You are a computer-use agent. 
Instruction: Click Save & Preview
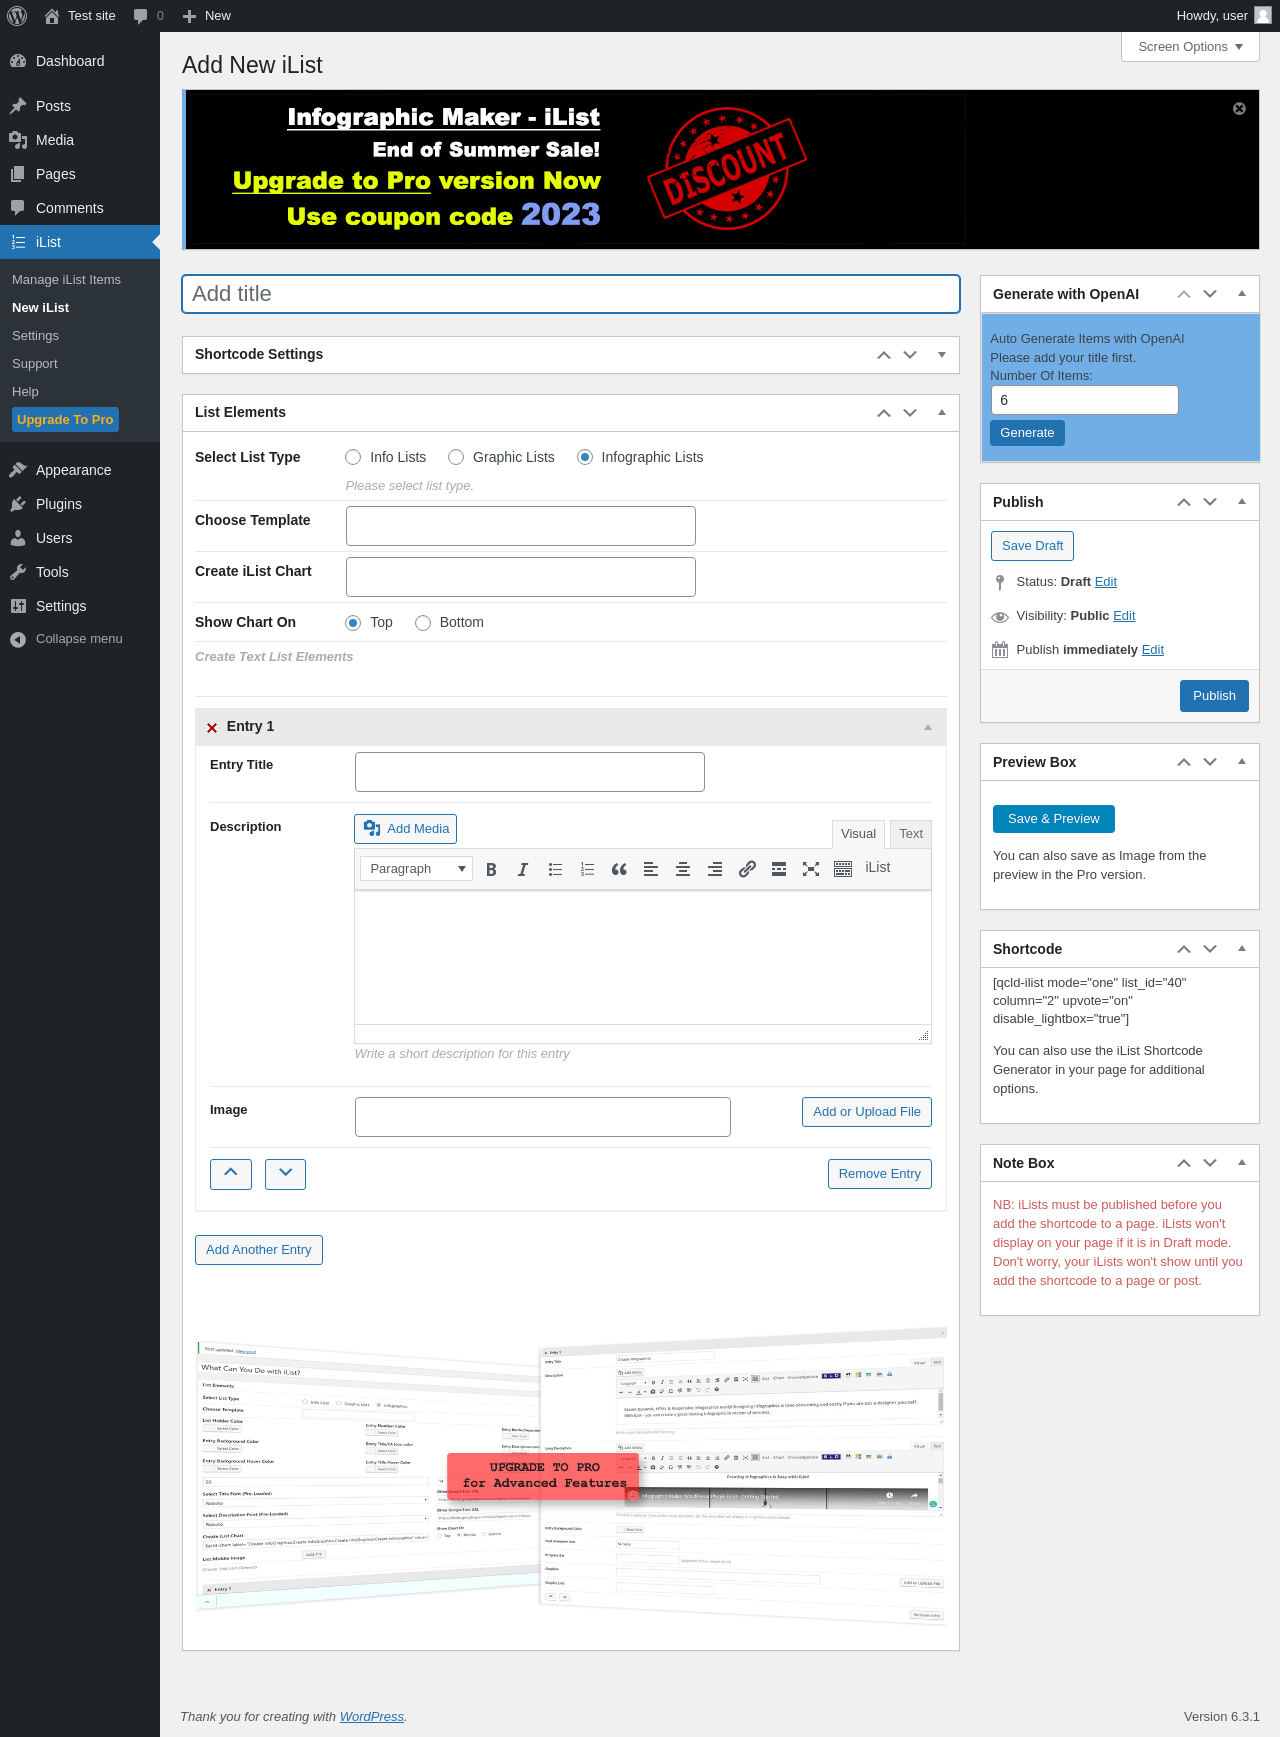[x=1053, y=819]
